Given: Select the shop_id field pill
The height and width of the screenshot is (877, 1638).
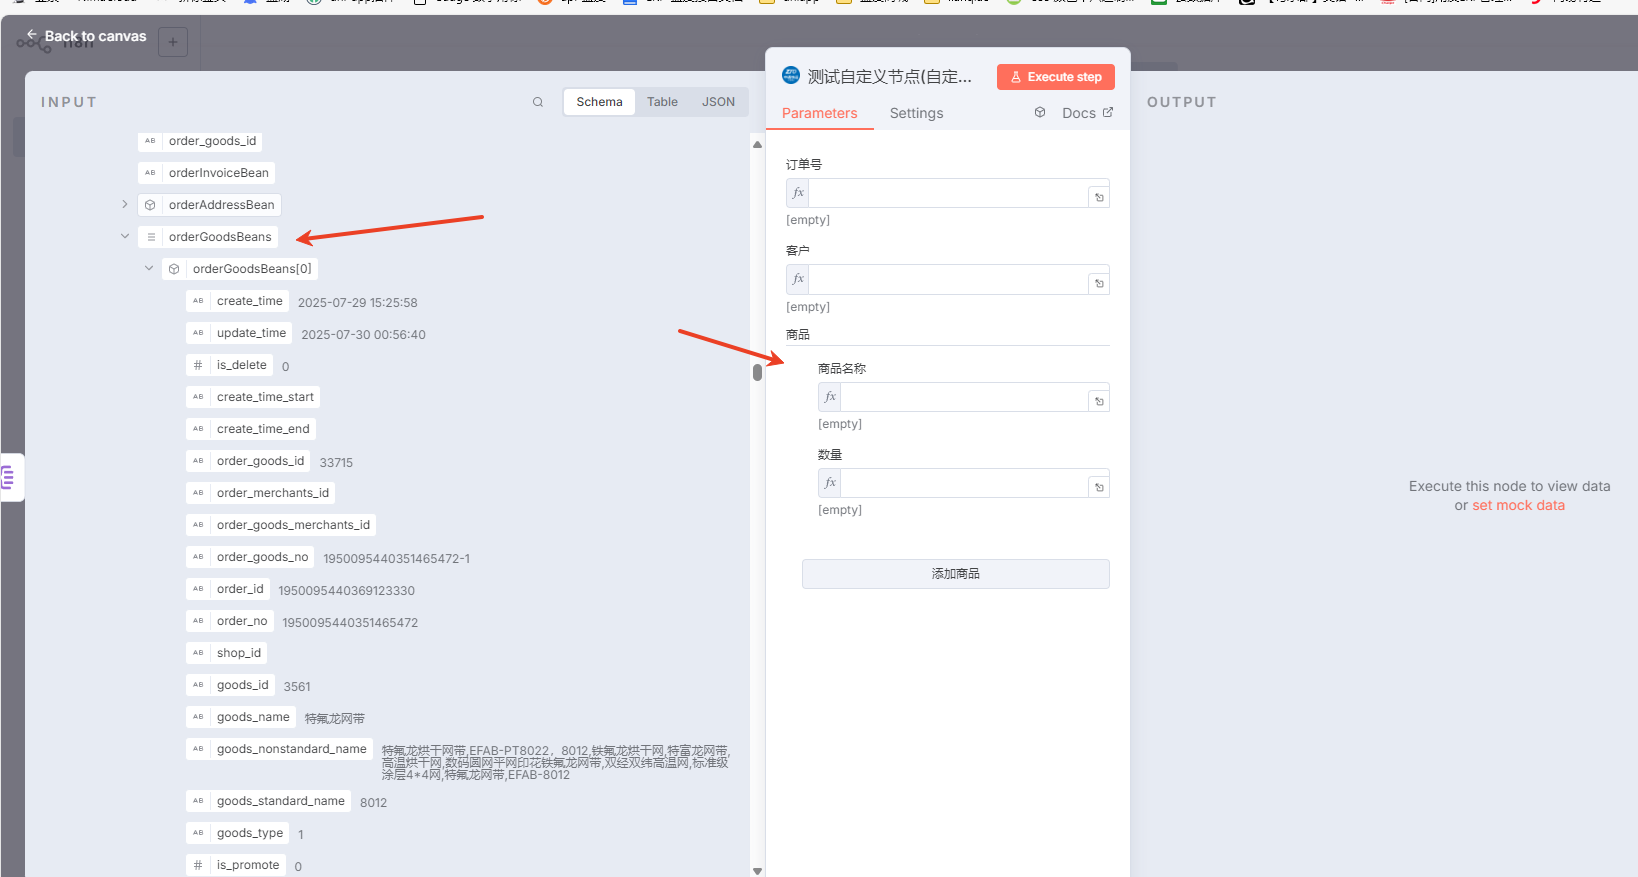Looking at the screenshot, I should pyautogui.click(x=226, y=653).
